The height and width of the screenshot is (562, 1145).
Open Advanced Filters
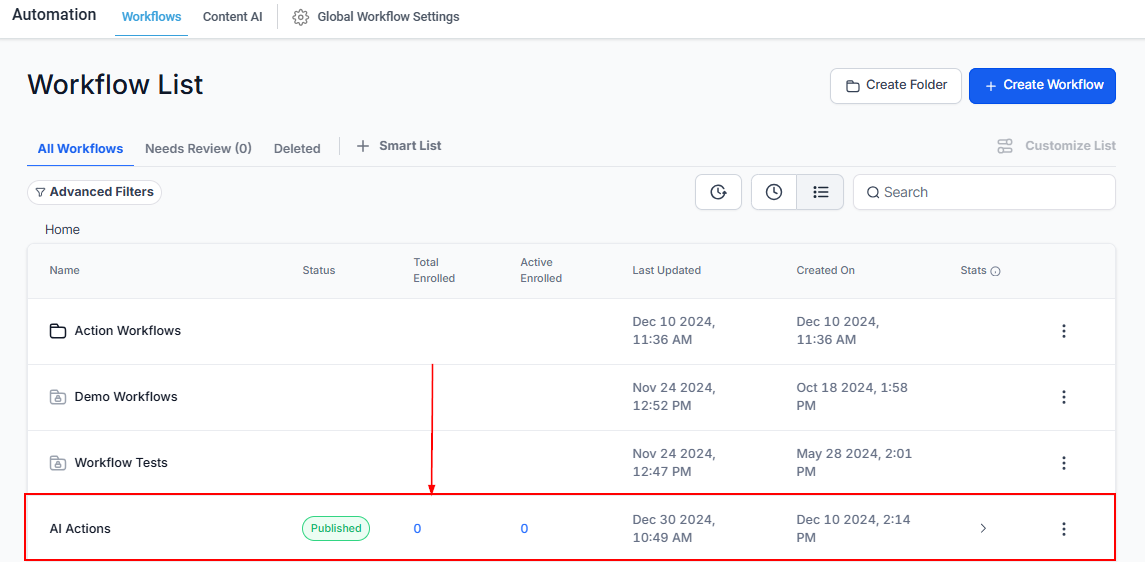pyautogui.click(x=94, y=192)
